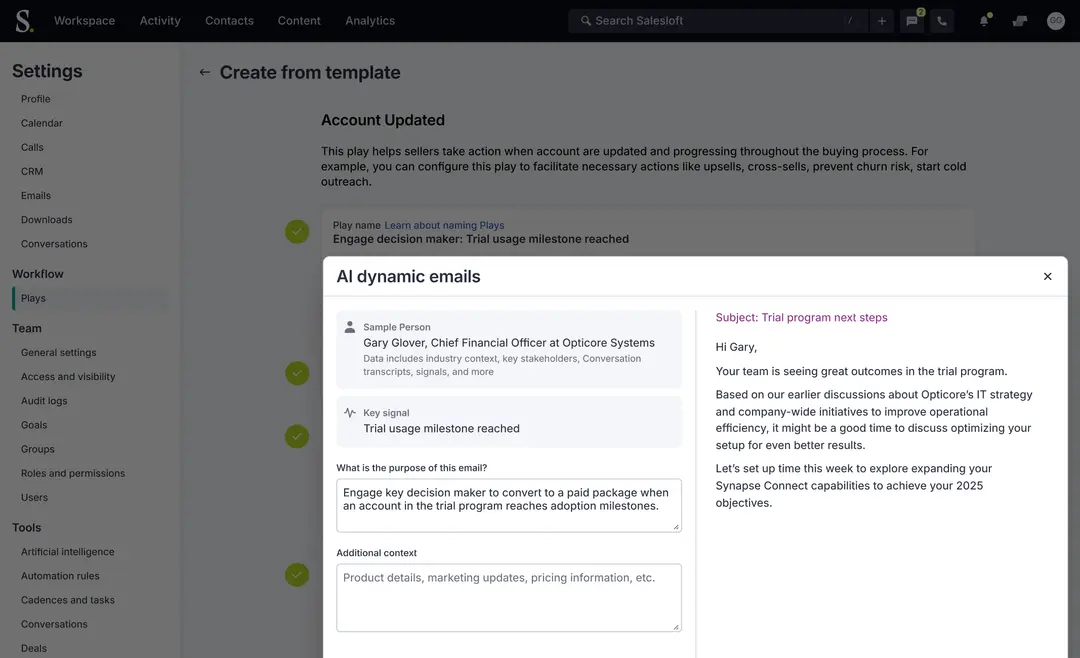Viewport: 1080px width, 658px height.
Task: Click the Account Updated heading
Action: (383, 120)
